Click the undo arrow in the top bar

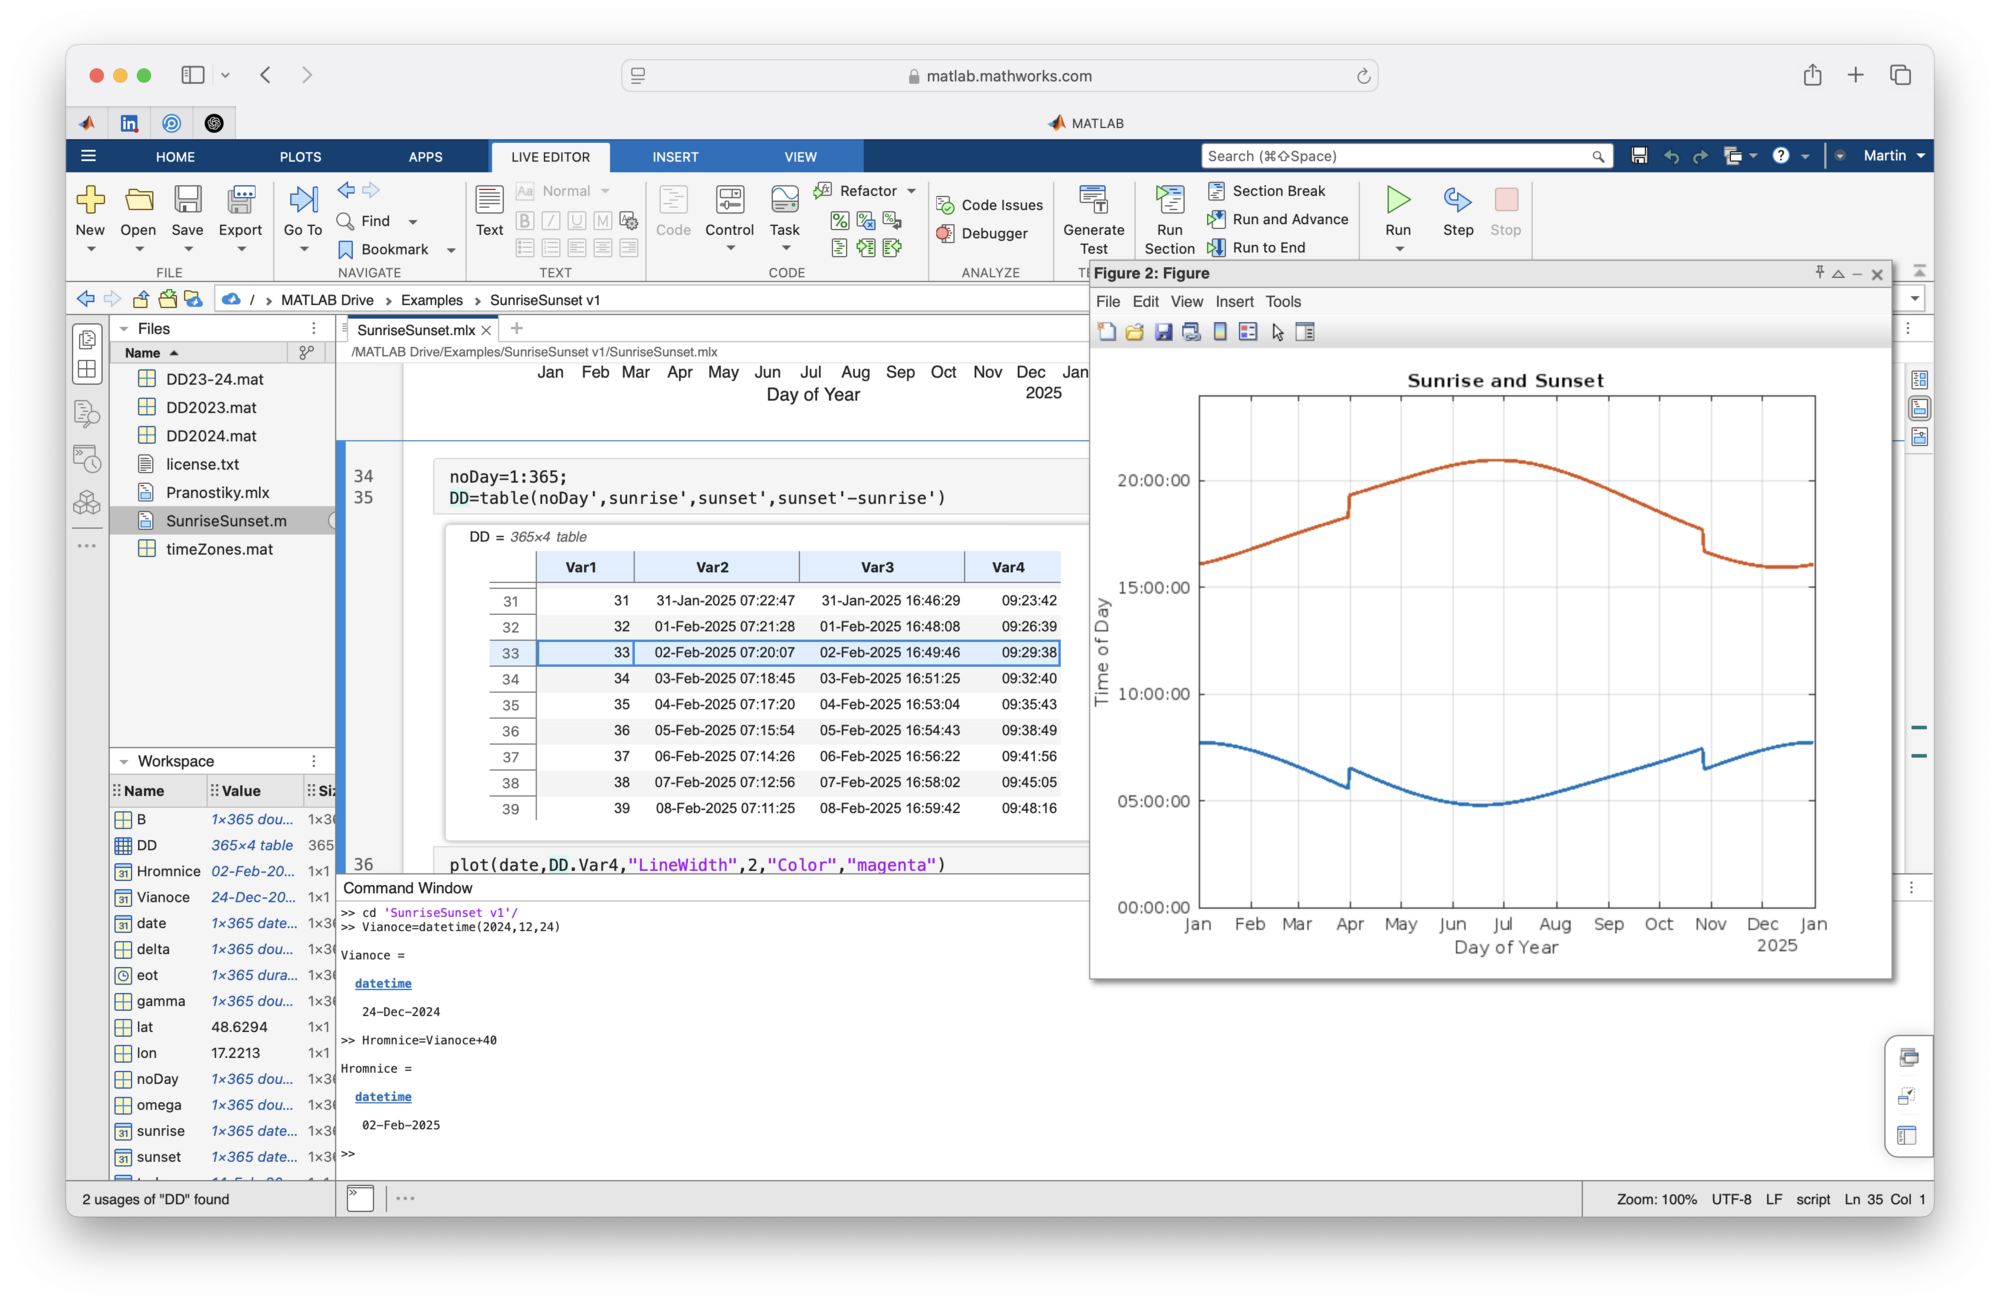point(1671,157)
